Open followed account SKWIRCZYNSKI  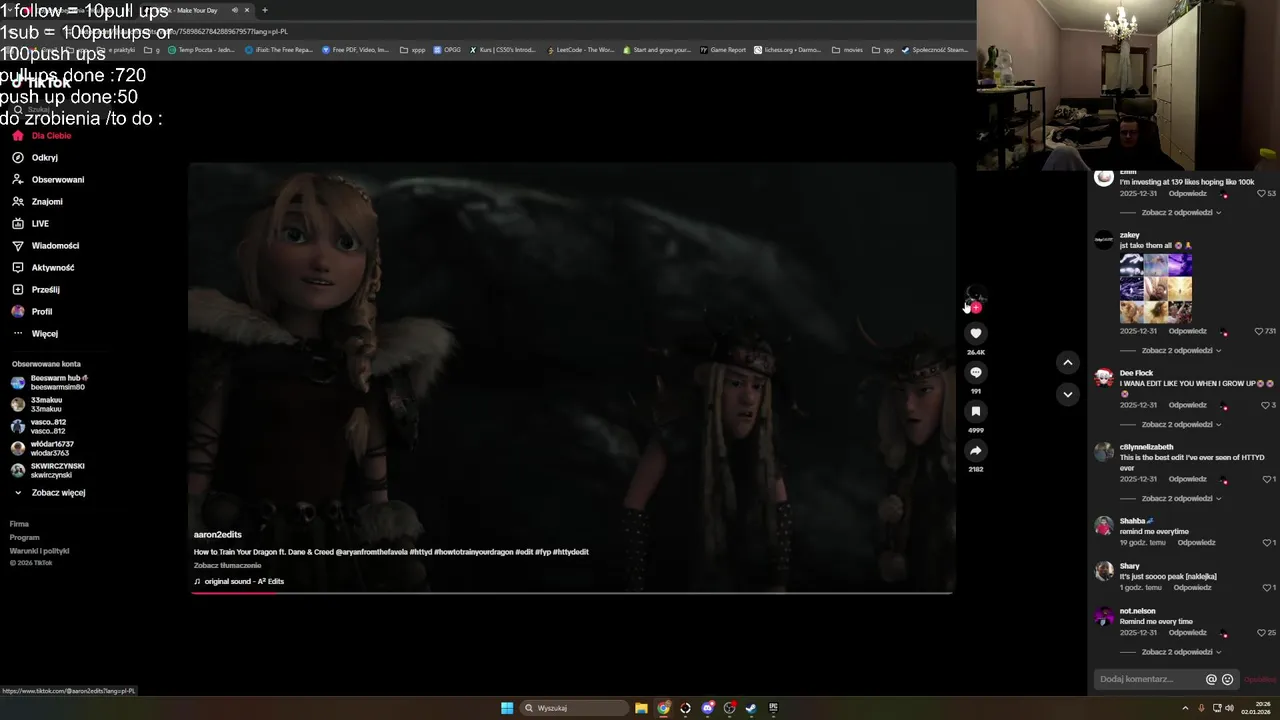[48, 471]
